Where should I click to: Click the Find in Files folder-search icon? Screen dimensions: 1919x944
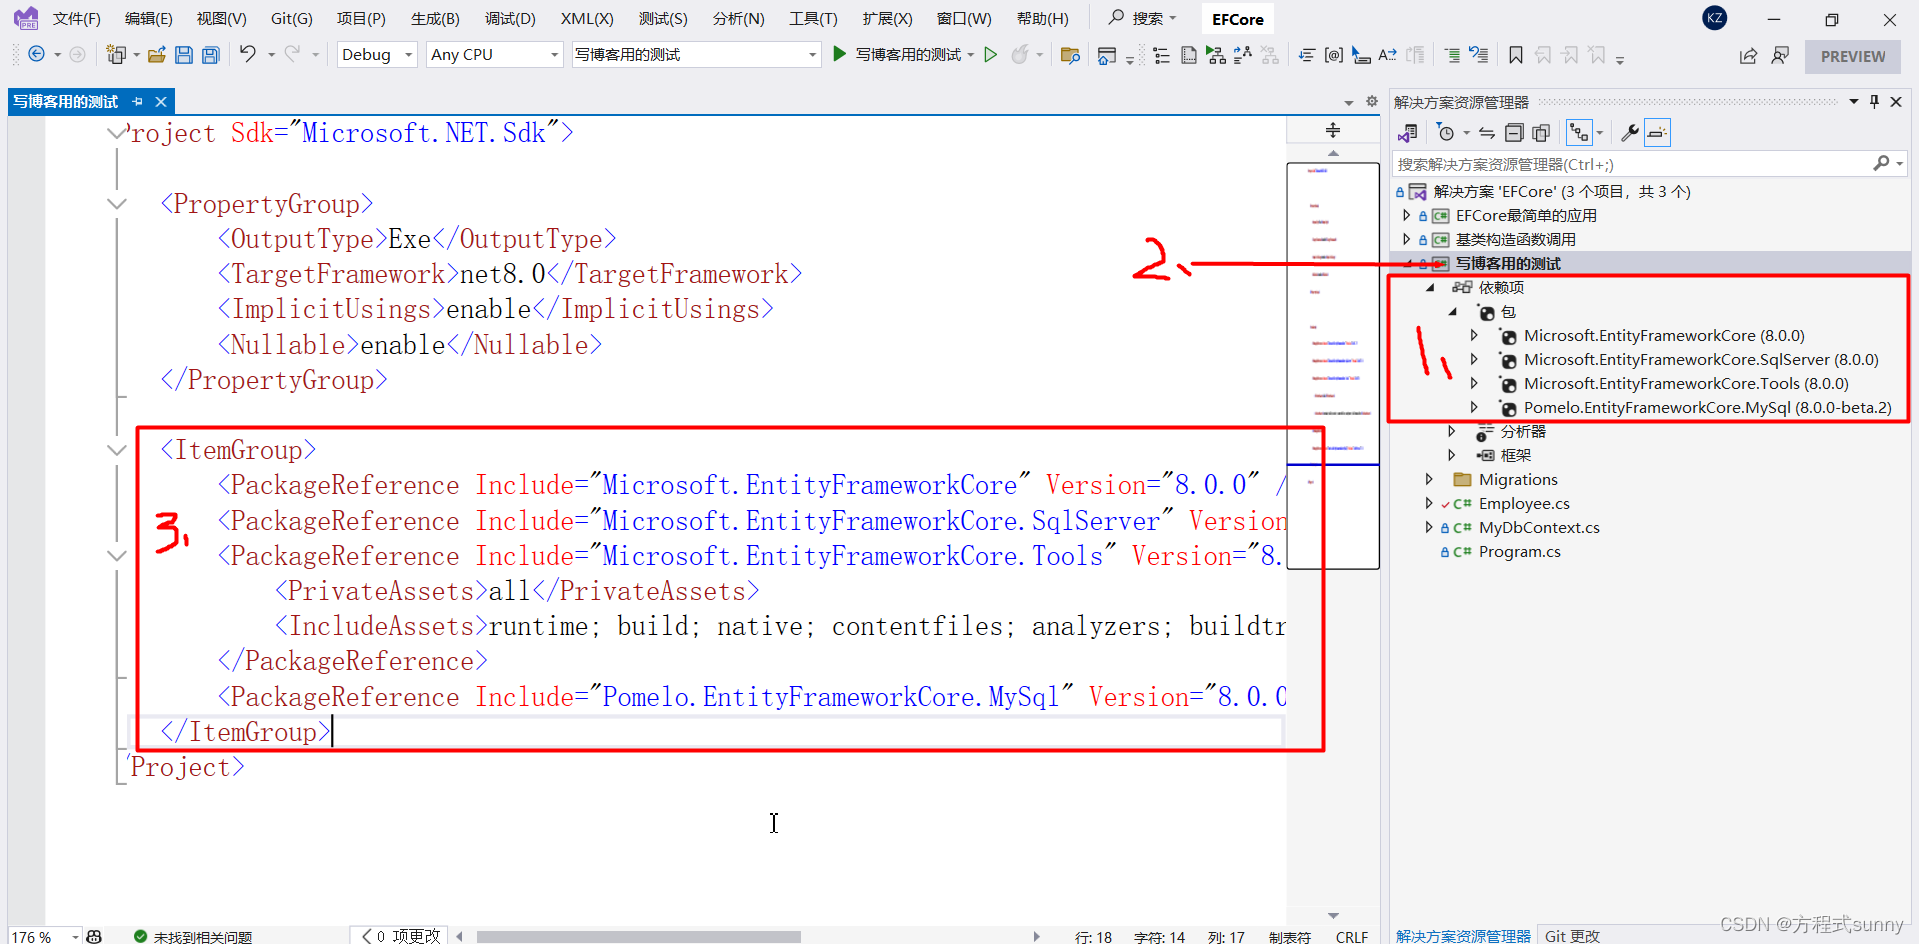(x=1070, y=55)
